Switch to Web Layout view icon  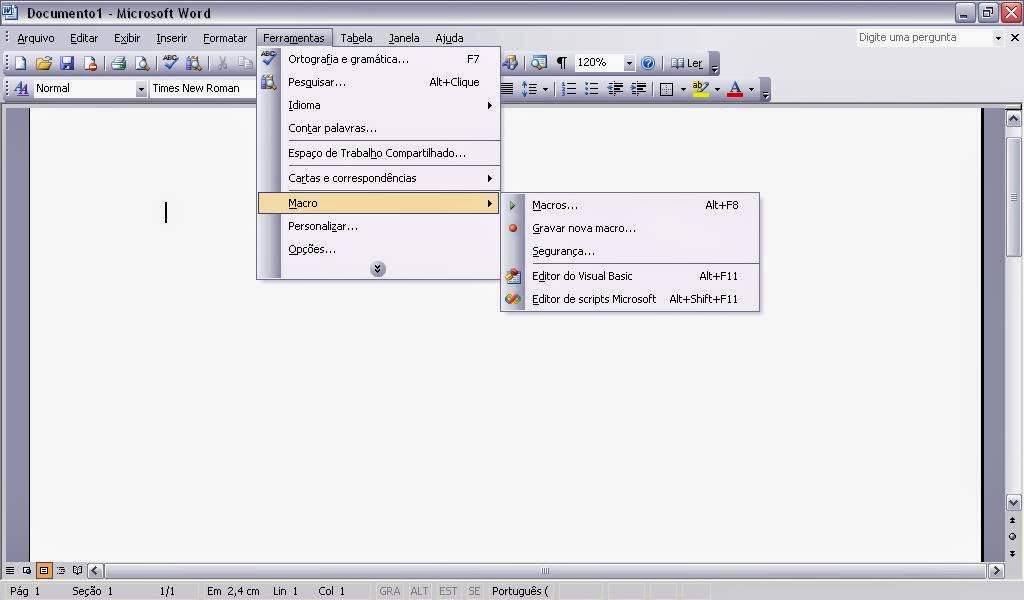coord(27,571)
